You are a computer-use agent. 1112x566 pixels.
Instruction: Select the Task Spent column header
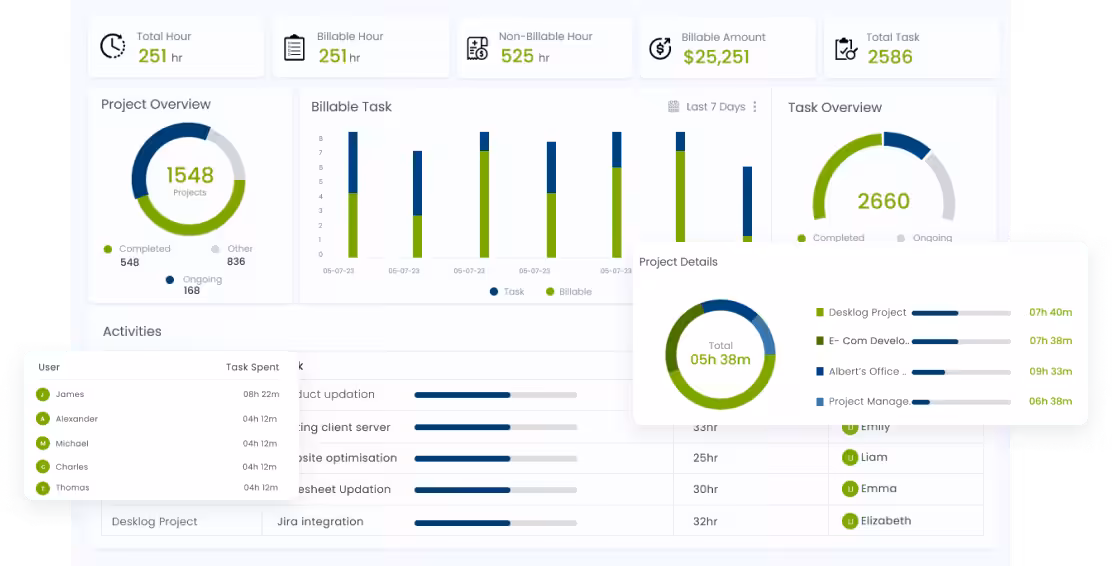click(x=252, y=367)
